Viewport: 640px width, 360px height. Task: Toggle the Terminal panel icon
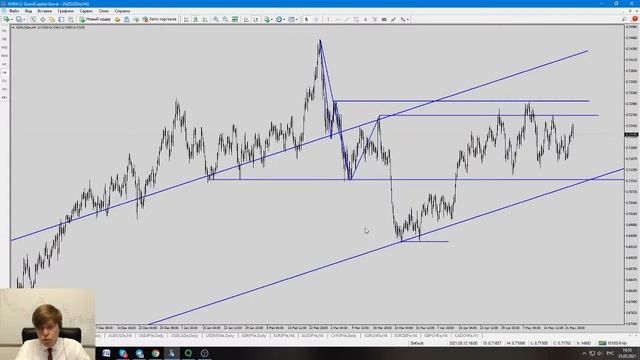point(61,19)
